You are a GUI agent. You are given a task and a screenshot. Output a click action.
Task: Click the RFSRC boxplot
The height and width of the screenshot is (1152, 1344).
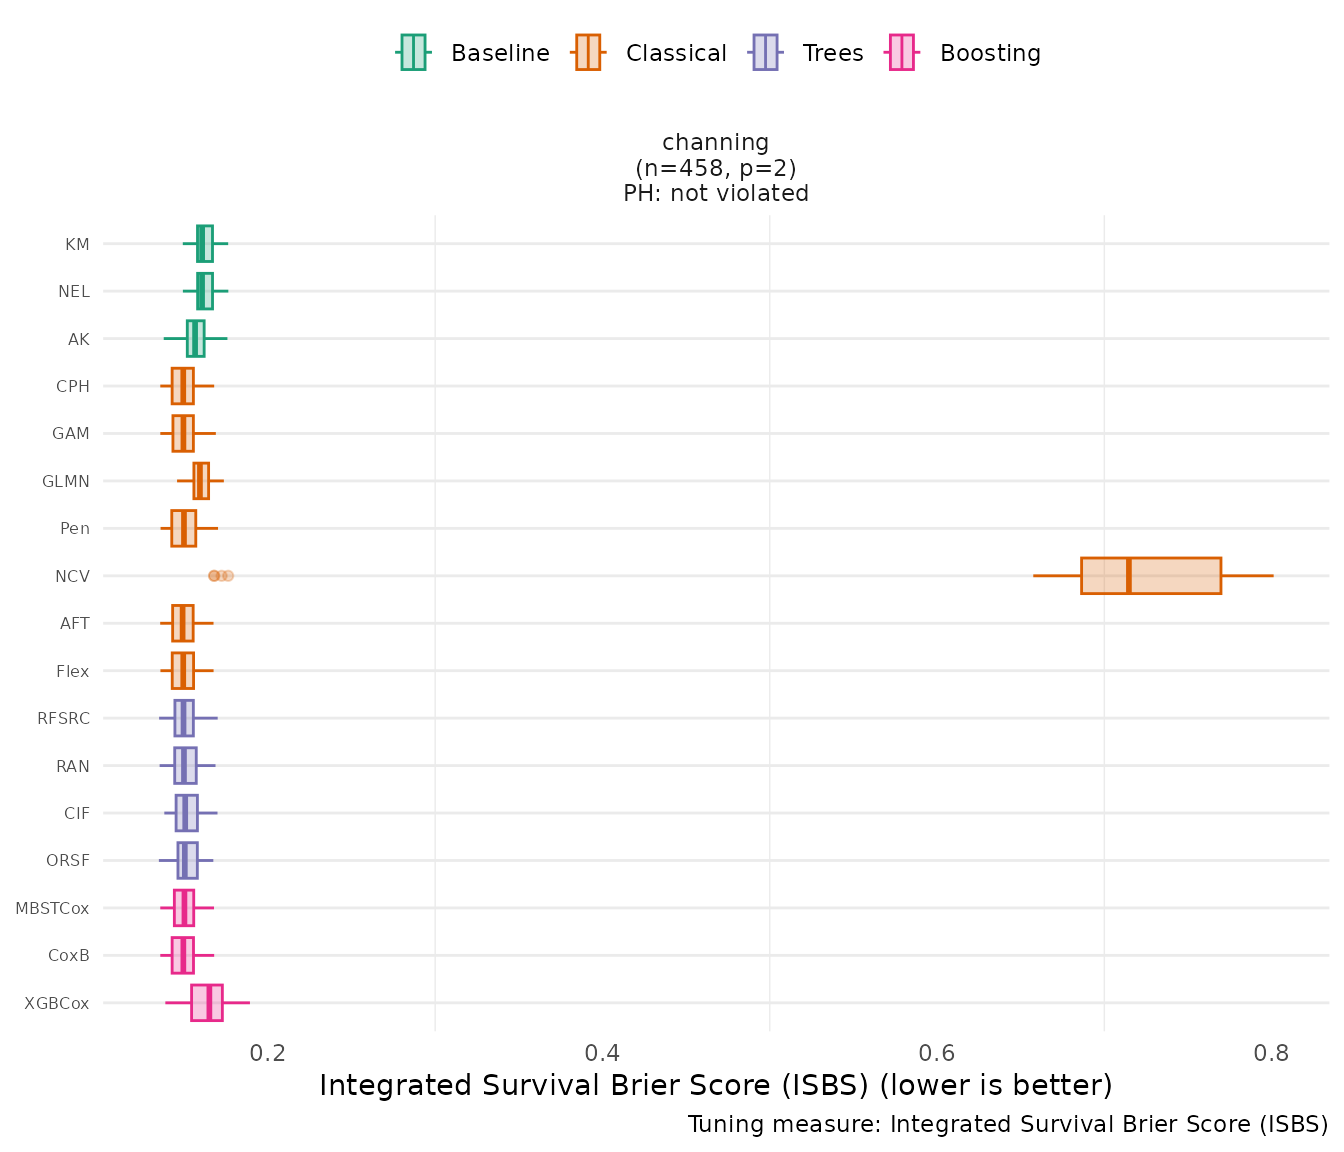(x=184, y=718)
